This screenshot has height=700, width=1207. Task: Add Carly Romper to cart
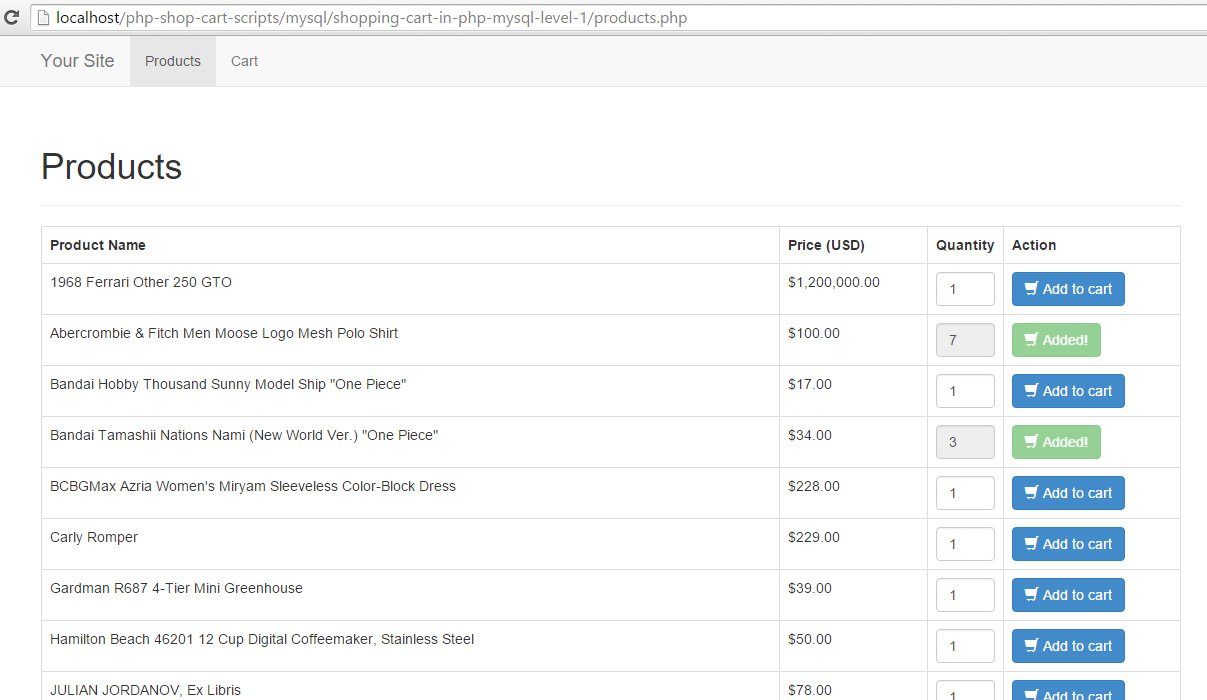coord(1068,544)
